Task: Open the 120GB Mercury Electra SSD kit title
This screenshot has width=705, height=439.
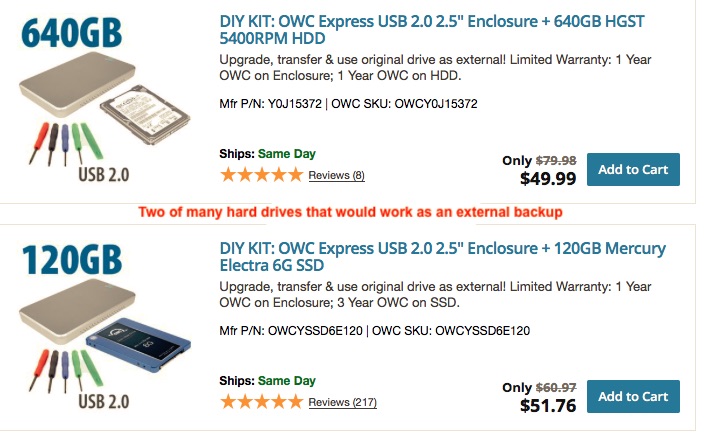Action: point(442,256)
